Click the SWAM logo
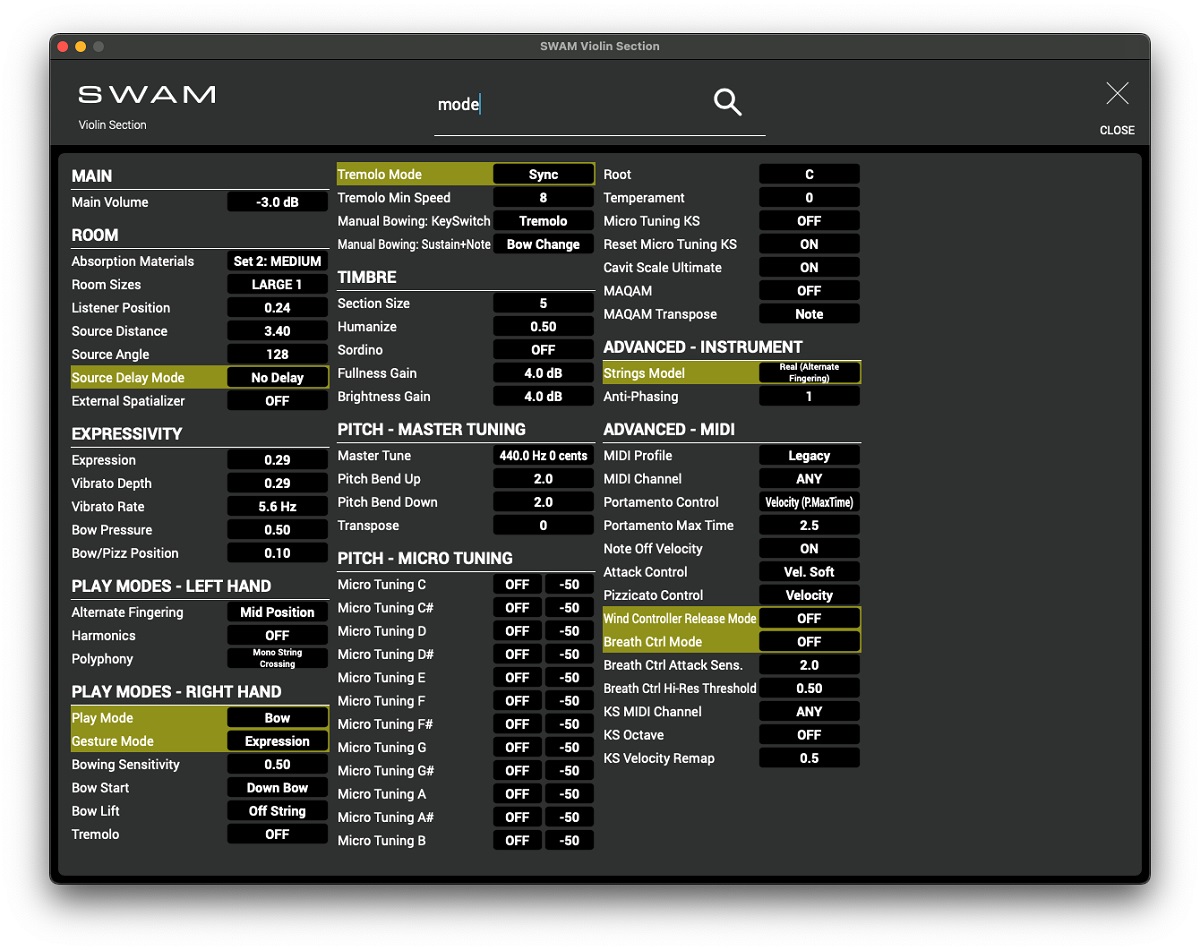Image resolution: width=1200 pixels, height=950 pixels. point(147,95)
